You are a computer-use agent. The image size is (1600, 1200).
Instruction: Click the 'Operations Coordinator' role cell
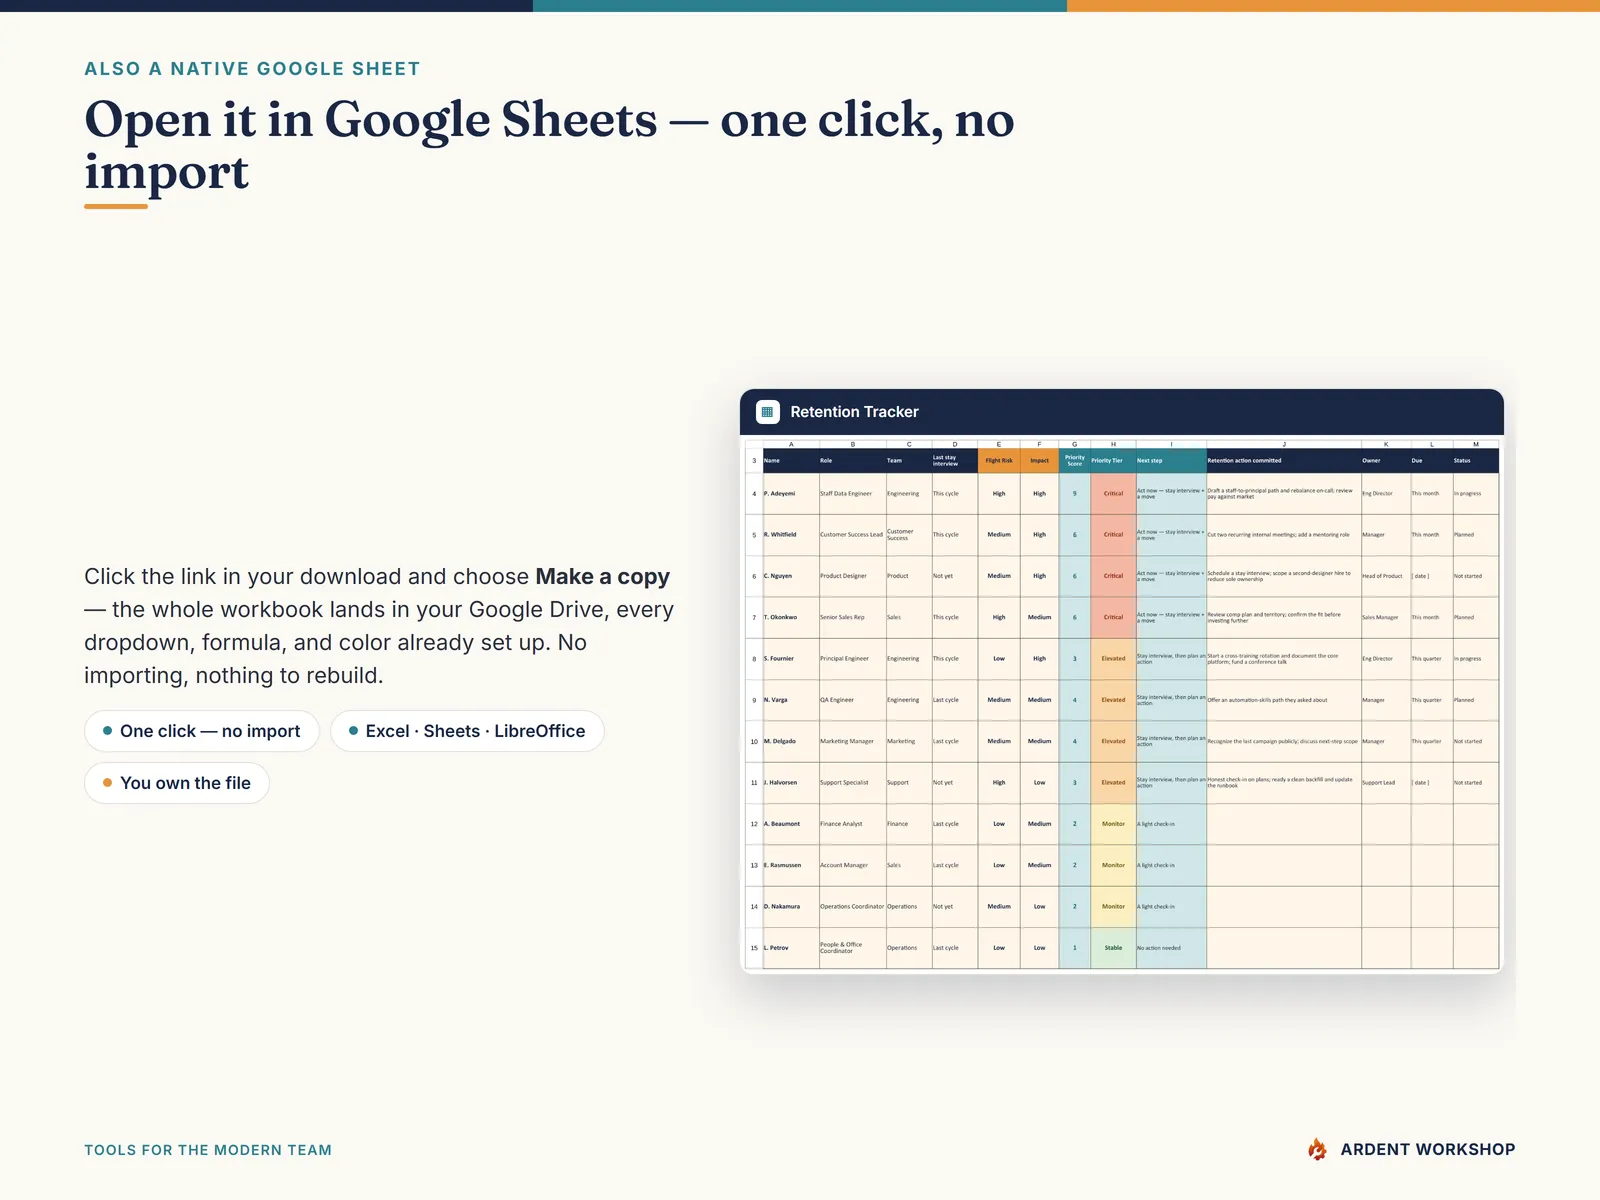click(x=853, y=907)
